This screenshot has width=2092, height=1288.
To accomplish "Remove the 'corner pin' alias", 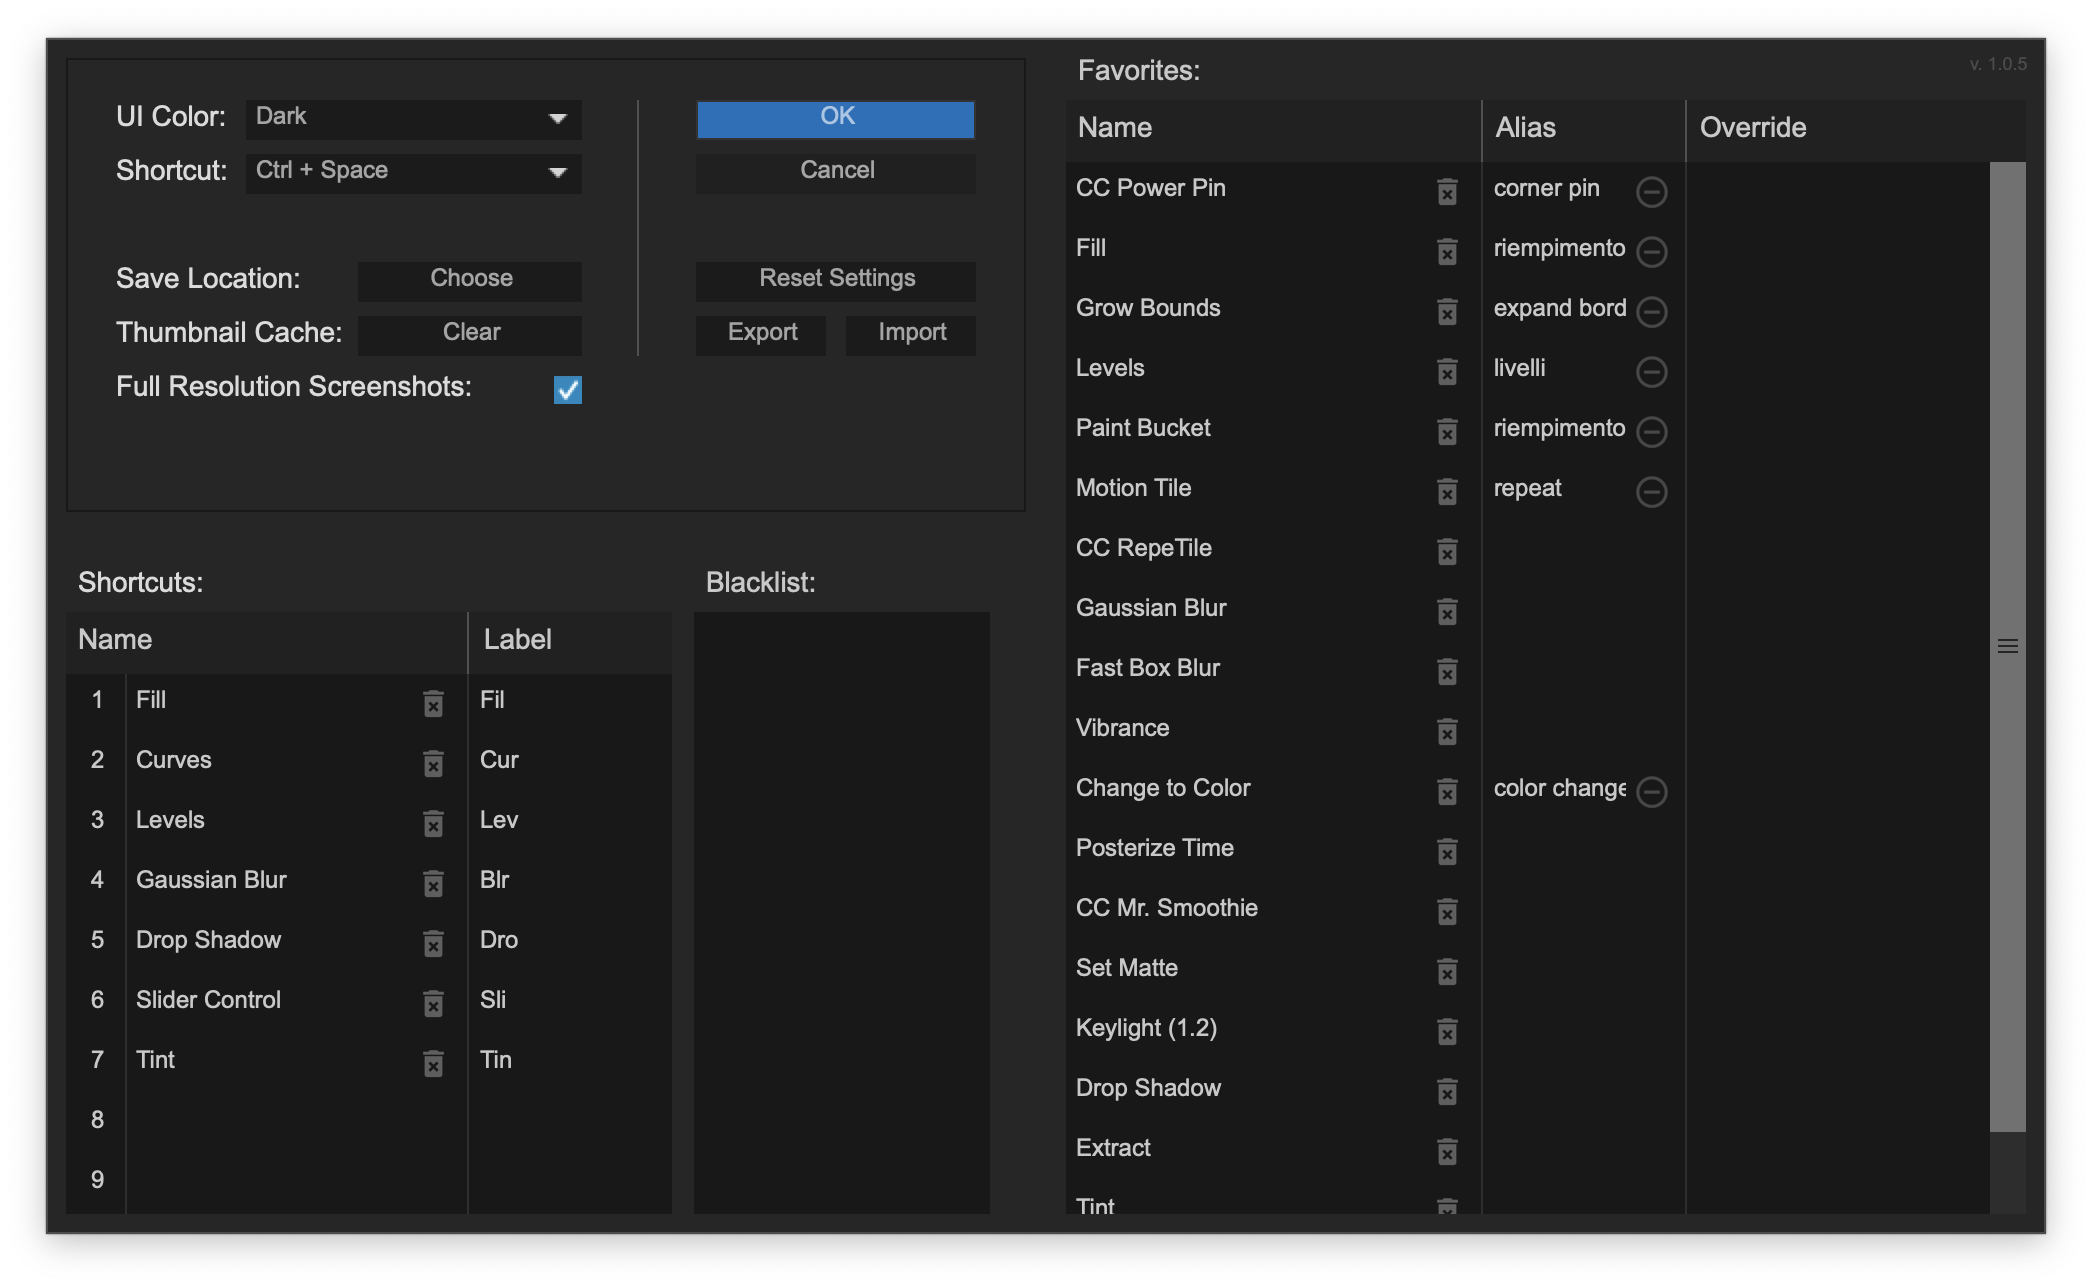I will point(1652,191).
